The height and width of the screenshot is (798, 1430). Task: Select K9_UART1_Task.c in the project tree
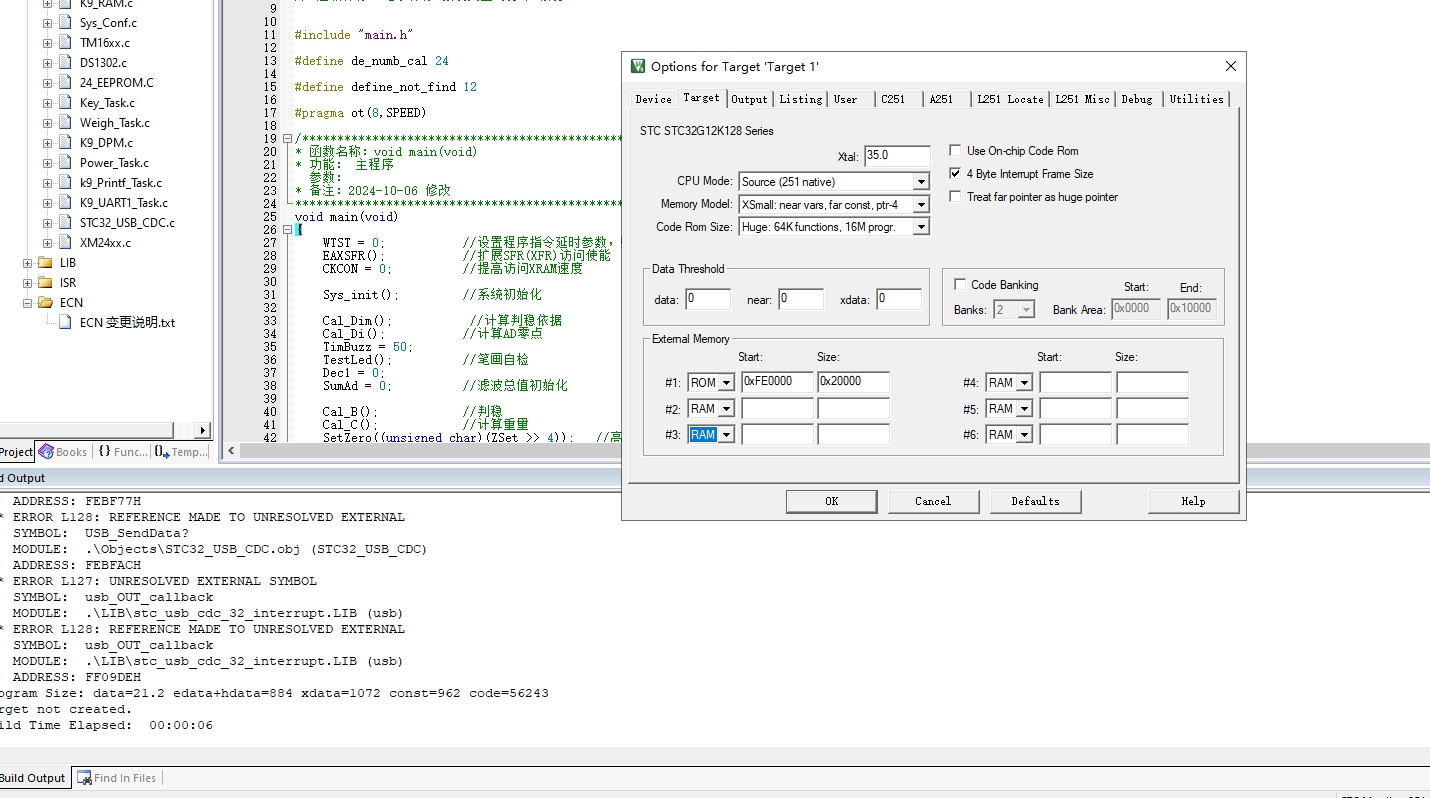pos(124,202)
